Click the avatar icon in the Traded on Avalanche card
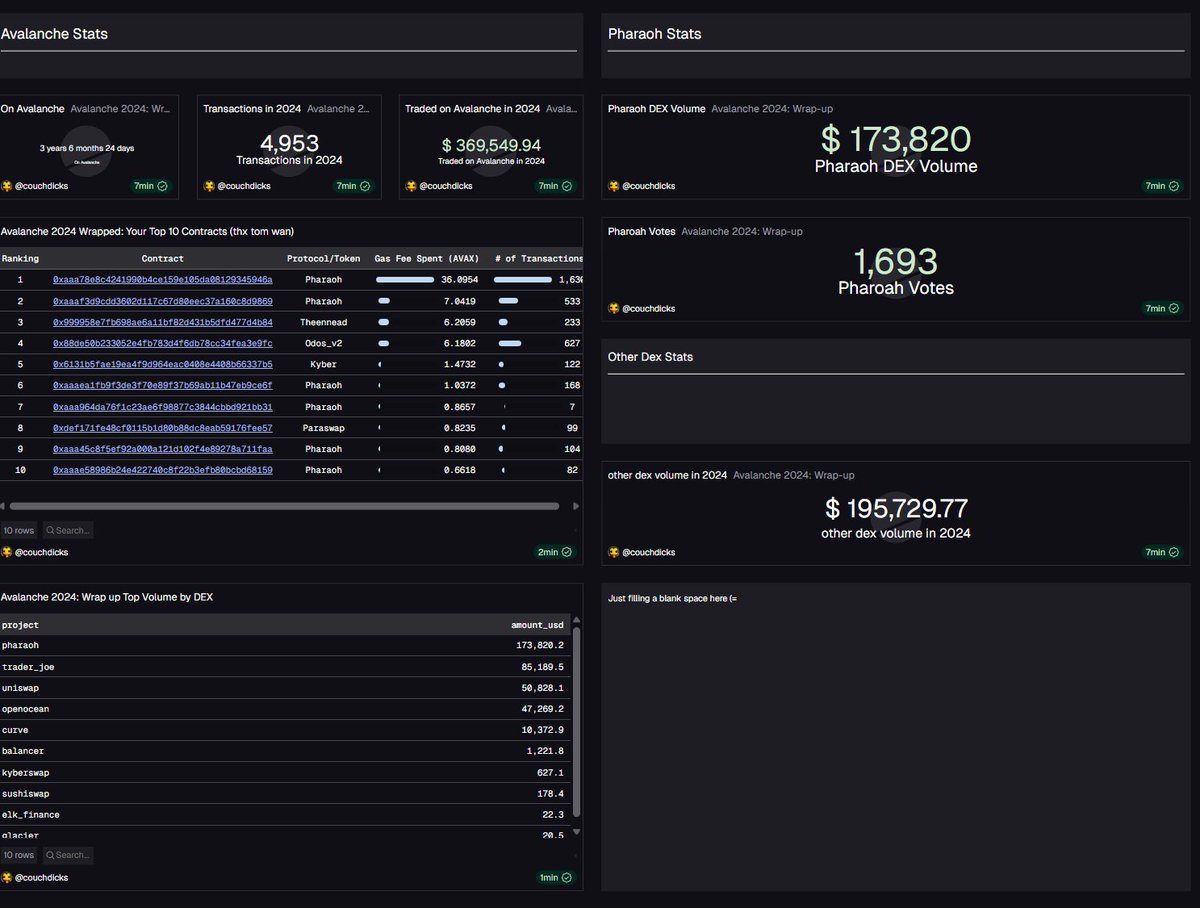The width and height of the screenshot is (1200, 908). [x=411, y=186]
